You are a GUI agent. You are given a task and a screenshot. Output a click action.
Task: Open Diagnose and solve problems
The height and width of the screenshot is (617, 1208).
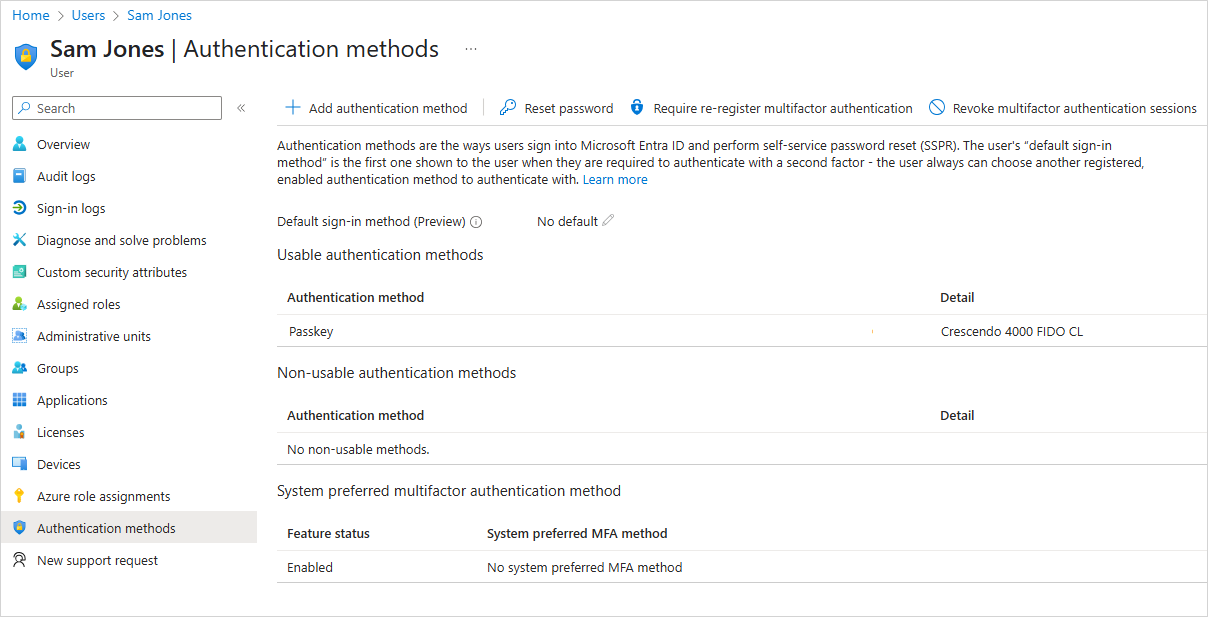(121, 241)
